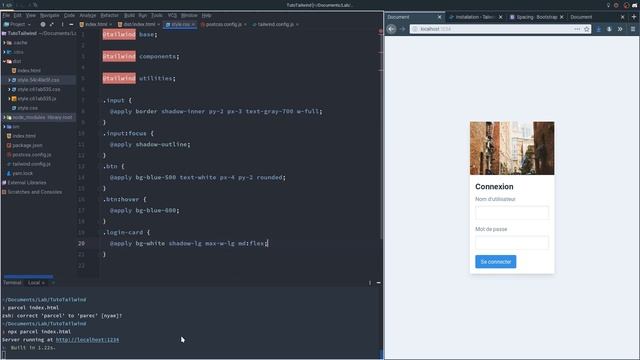
Task: Open the address bar page actions ellipsis
Action: tap(577, 29)
